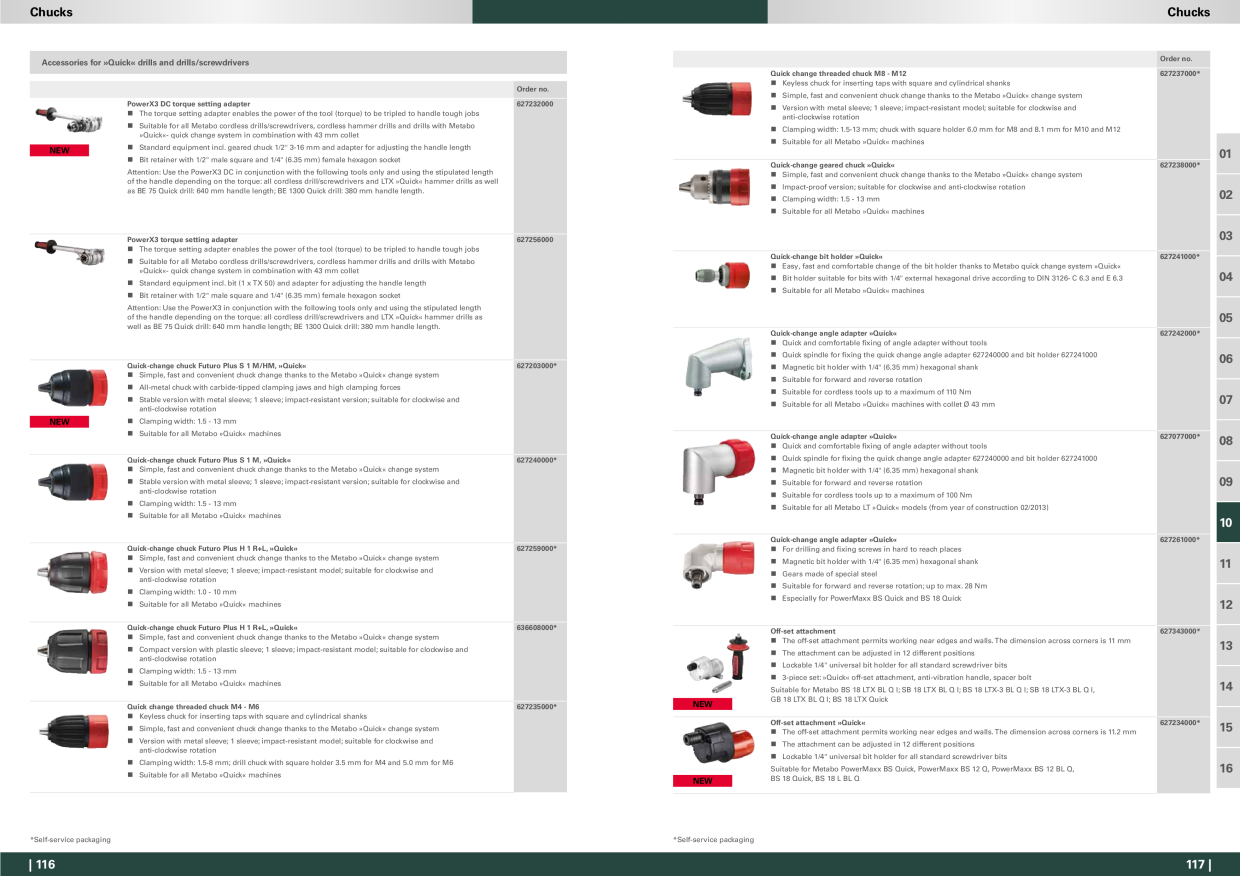The width and height of the screenshot is (1240, 876).
Task: Open chapter tab 06
Action: [x=1227, y=359]
